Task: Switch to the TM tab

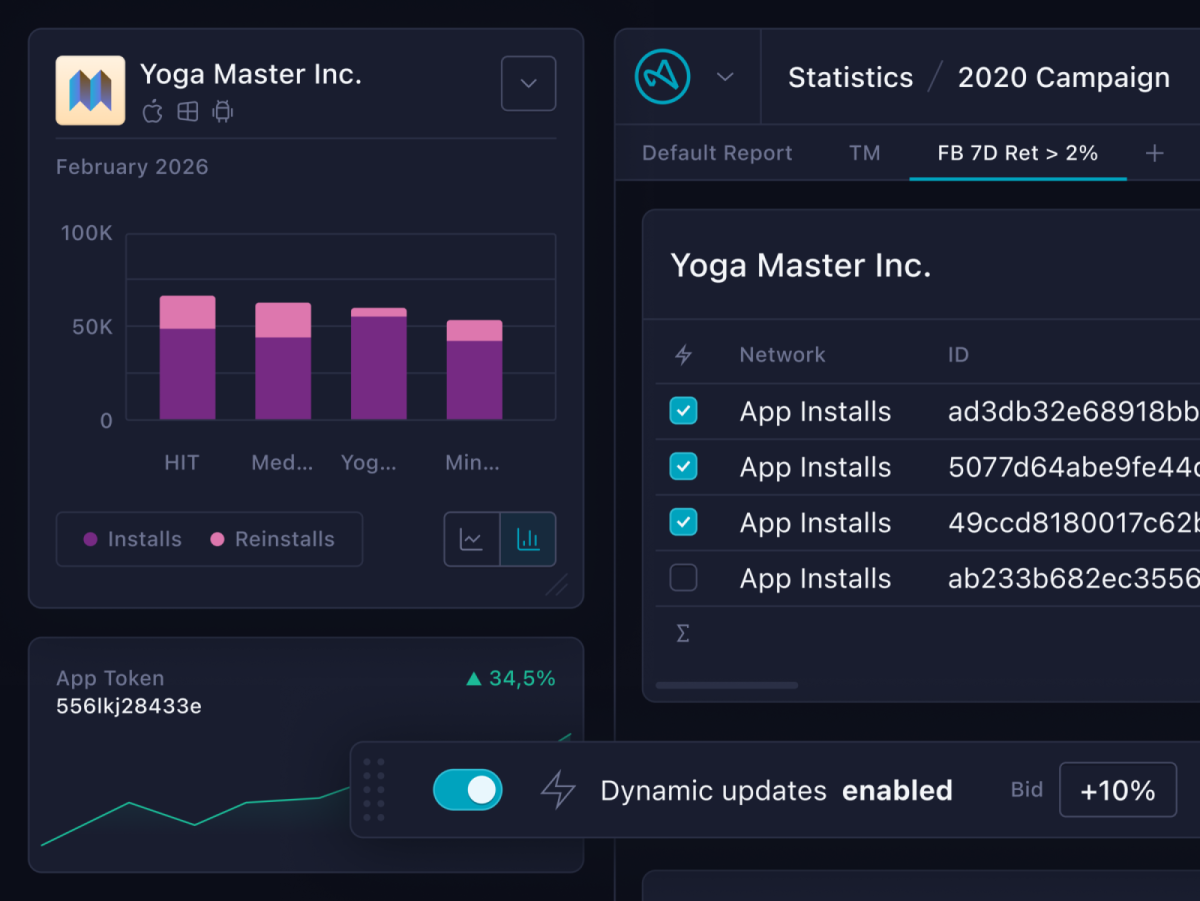Action: 865,153
